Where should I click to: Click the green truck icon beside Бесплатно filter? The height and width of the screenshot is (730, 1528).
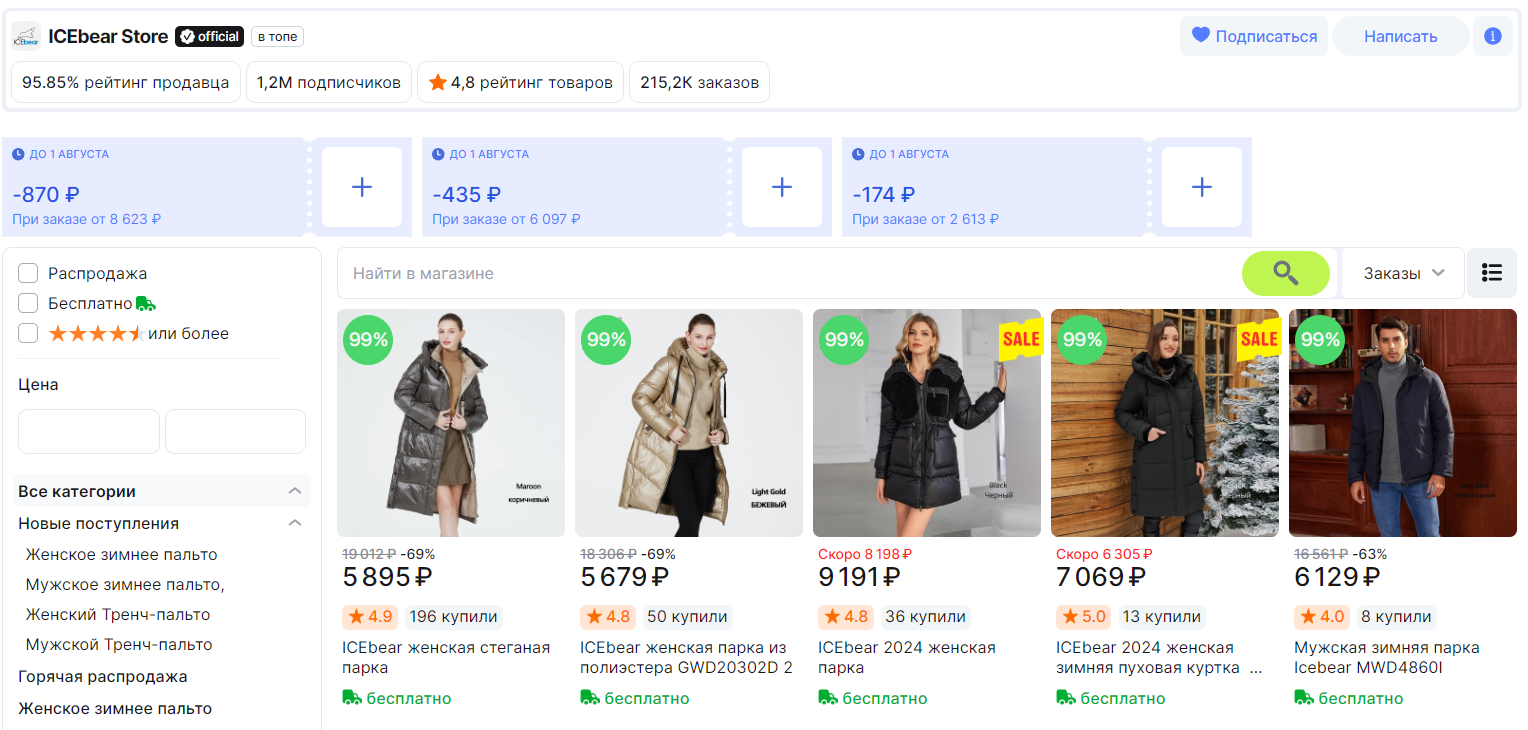point(146,303)
